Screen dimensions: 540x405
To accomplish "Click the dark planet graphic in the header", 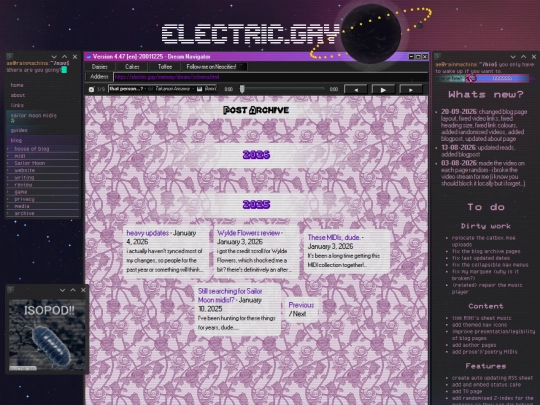I will [x=371, y=33].
